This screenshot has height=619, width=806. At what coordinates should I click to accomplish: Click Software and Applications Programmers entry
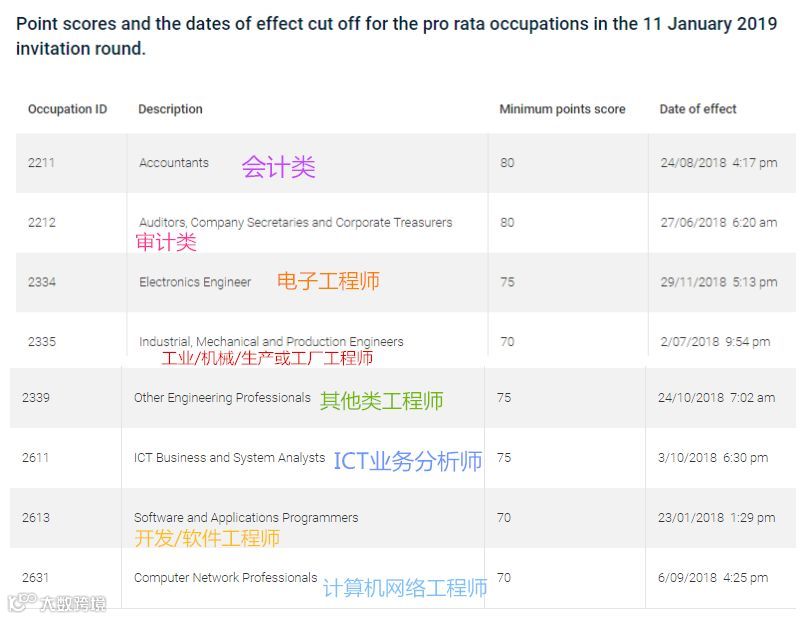(246, 518)
